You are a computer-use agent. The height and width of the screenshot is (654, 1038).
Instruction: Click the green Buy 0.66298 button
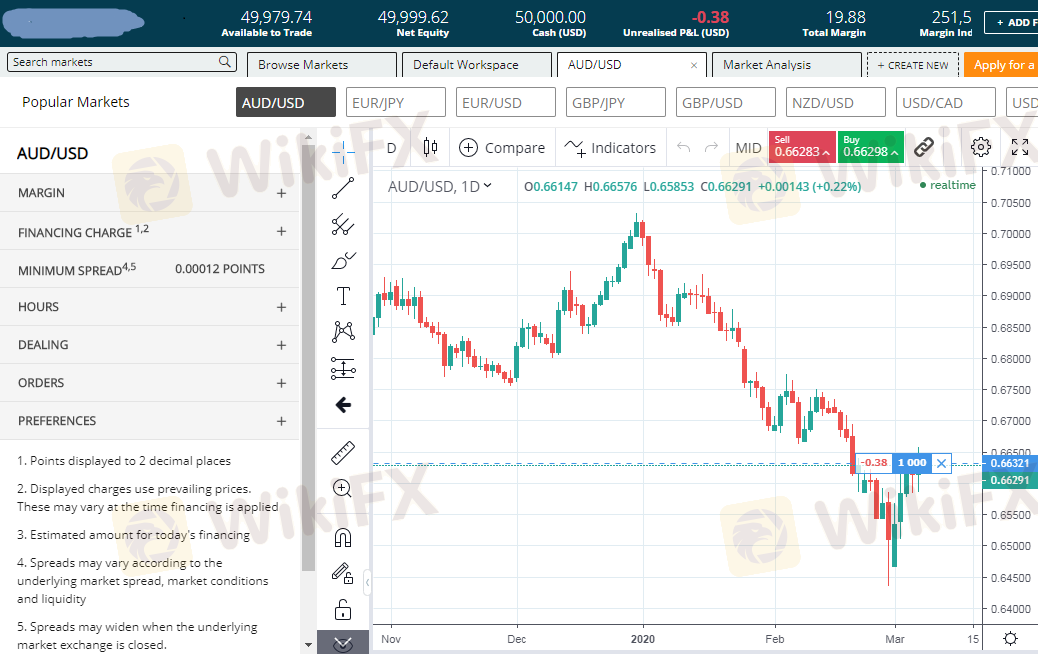[x=870, y=148]
